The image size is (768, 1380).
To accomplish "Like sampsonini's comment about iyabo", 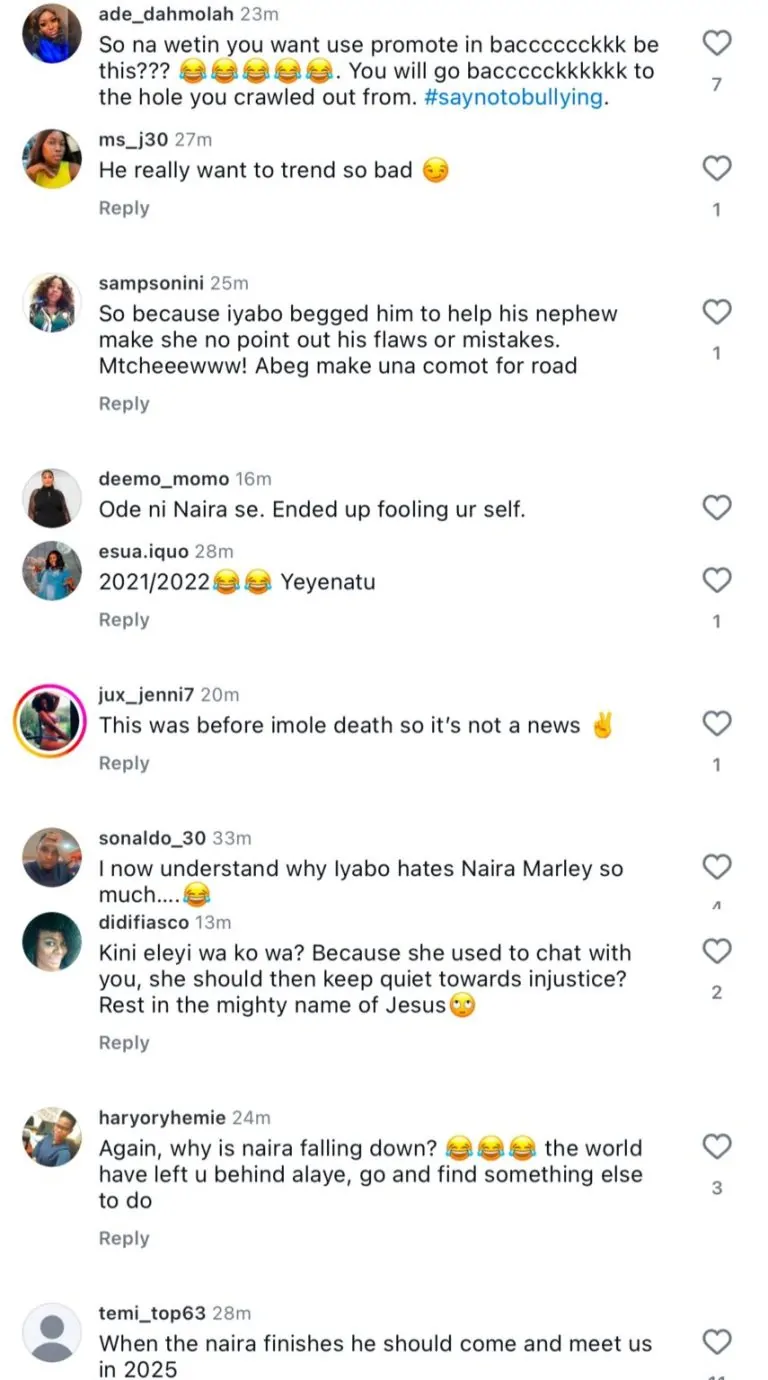I will (x=717, y=313).
